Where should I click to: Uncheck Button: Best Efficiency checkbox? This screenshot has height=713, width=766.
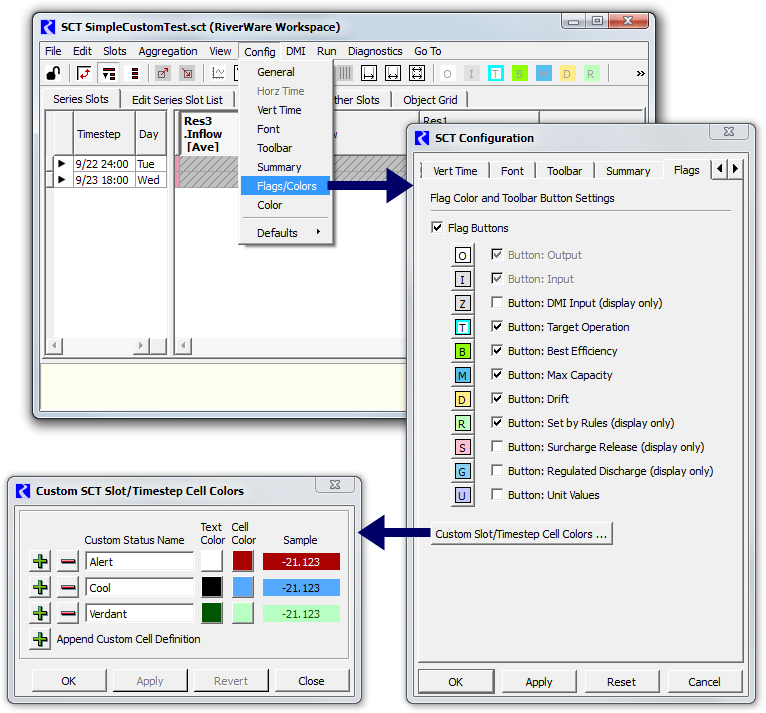click(x=497, y=351)
